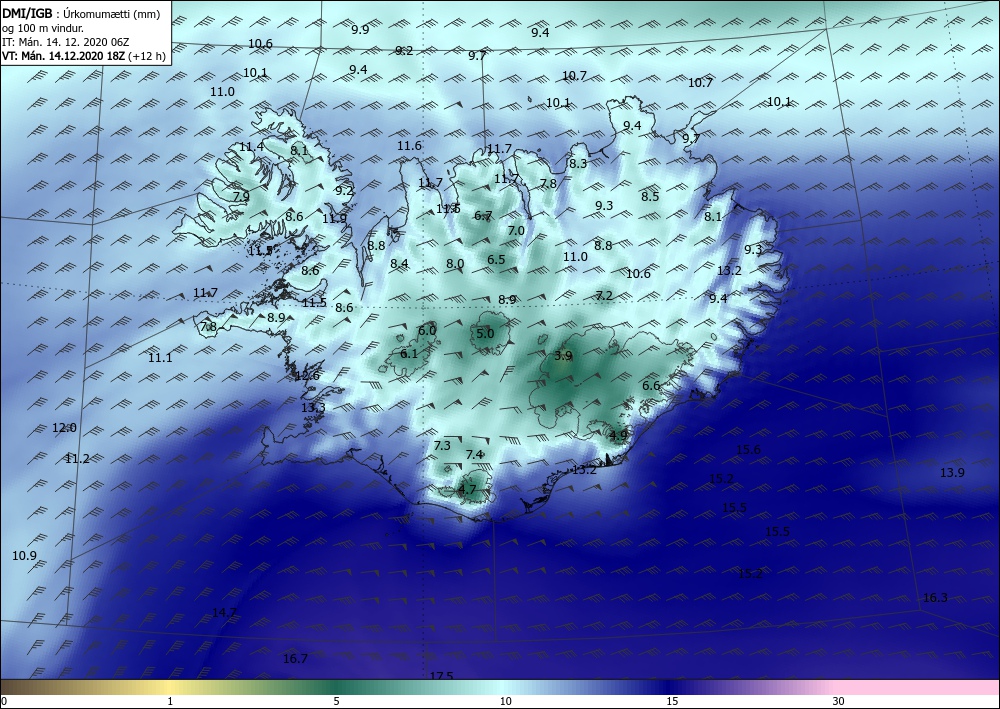
Task: Click the 5 label on the color scale
Action: [x=336, y=701]
